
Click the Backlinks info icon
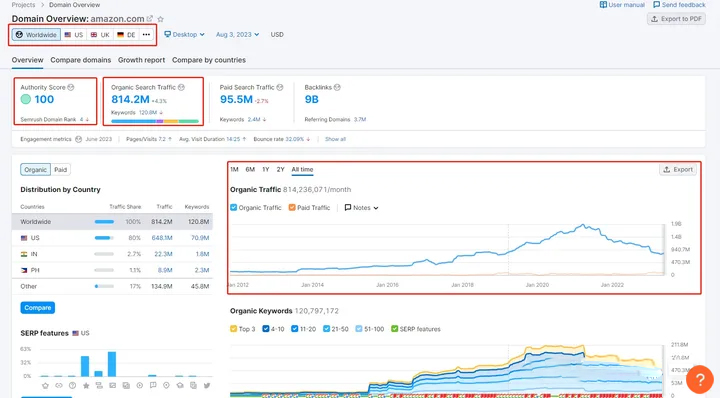[x=337, y=87]
